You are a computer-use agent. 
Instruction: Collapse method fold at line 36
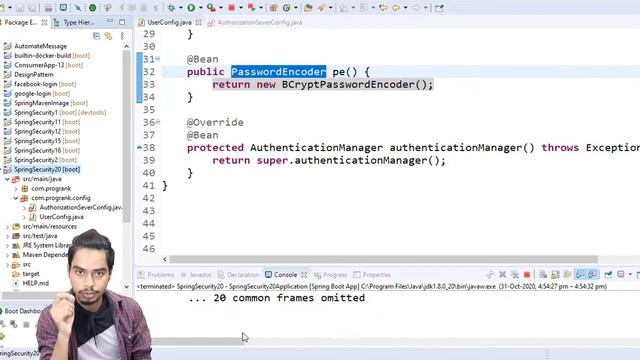tap(158, 122)
